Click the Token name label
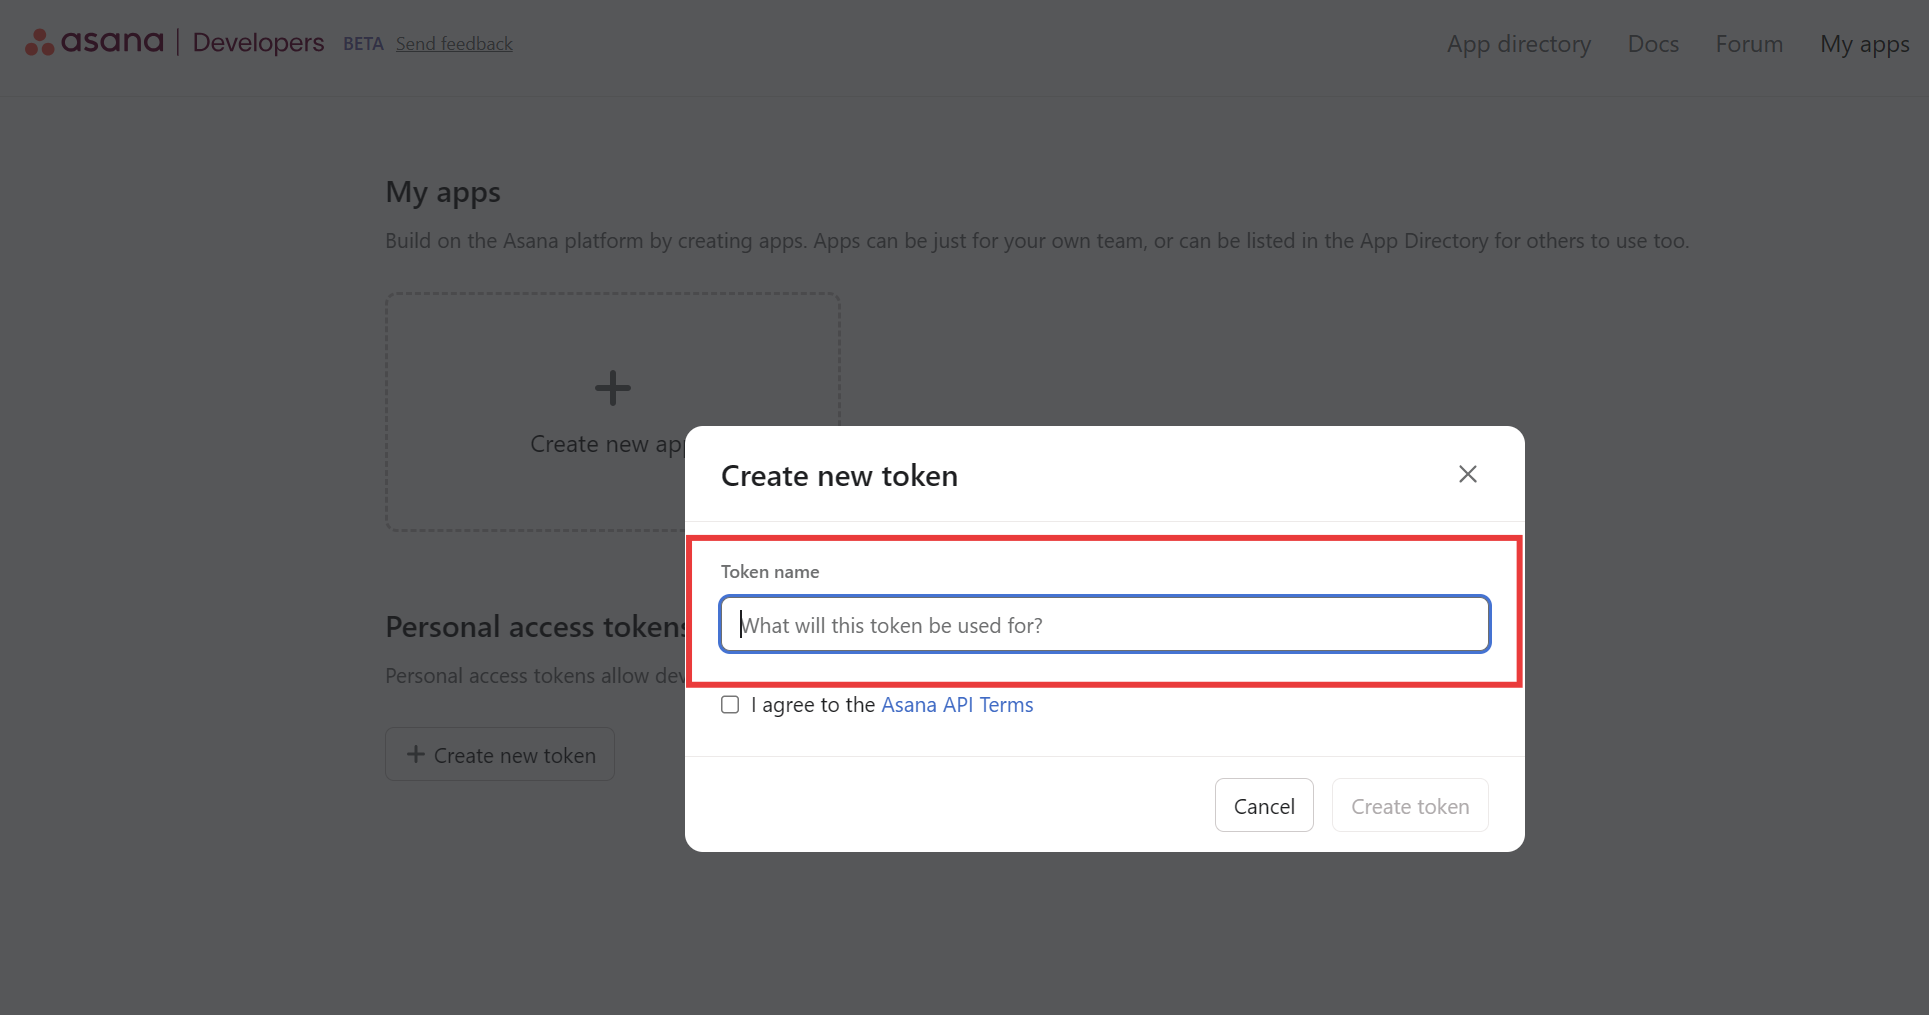Image resolution: width=1929 pixels, height=1015 pixels. click(x=770, y=572)
